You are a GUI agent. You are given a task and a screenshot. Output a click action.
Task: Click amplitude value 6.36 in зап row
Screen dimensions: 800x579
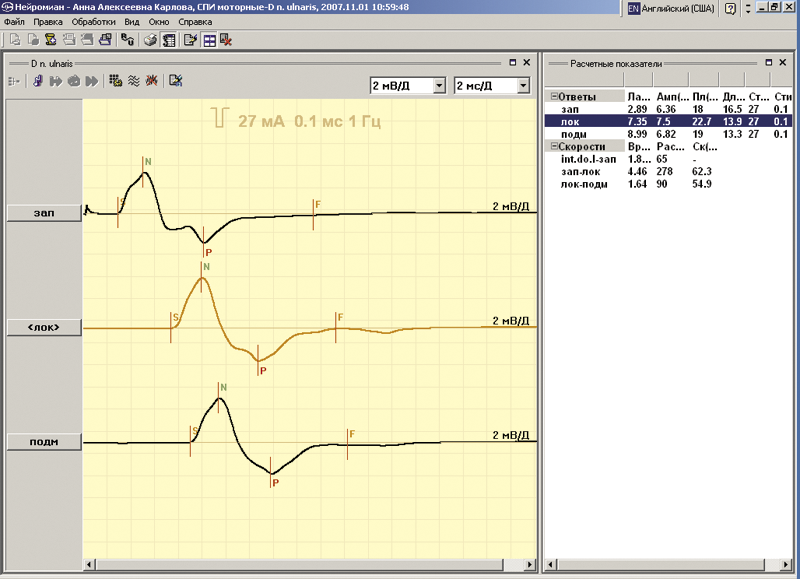pyautogui.click(x=666, y=109)
